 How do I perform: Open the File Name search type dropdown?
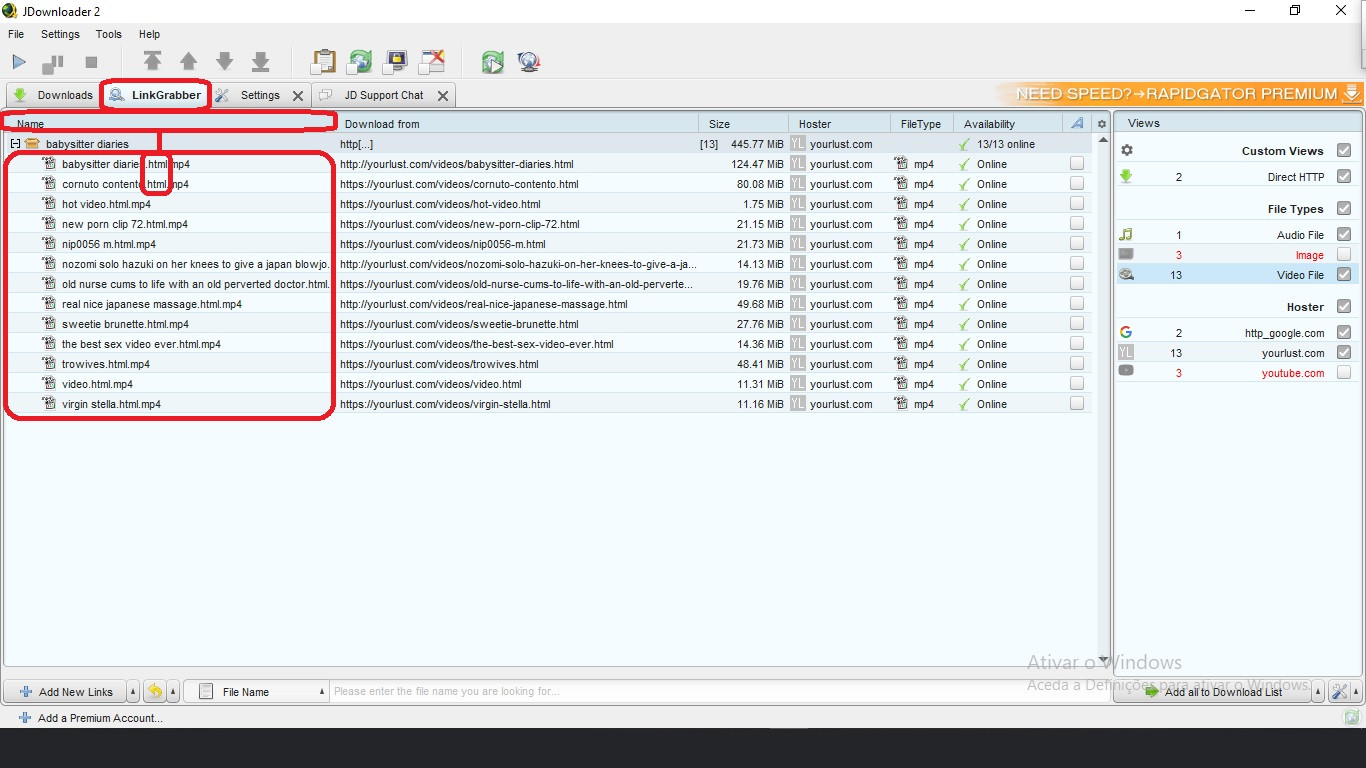pos(258,691)
